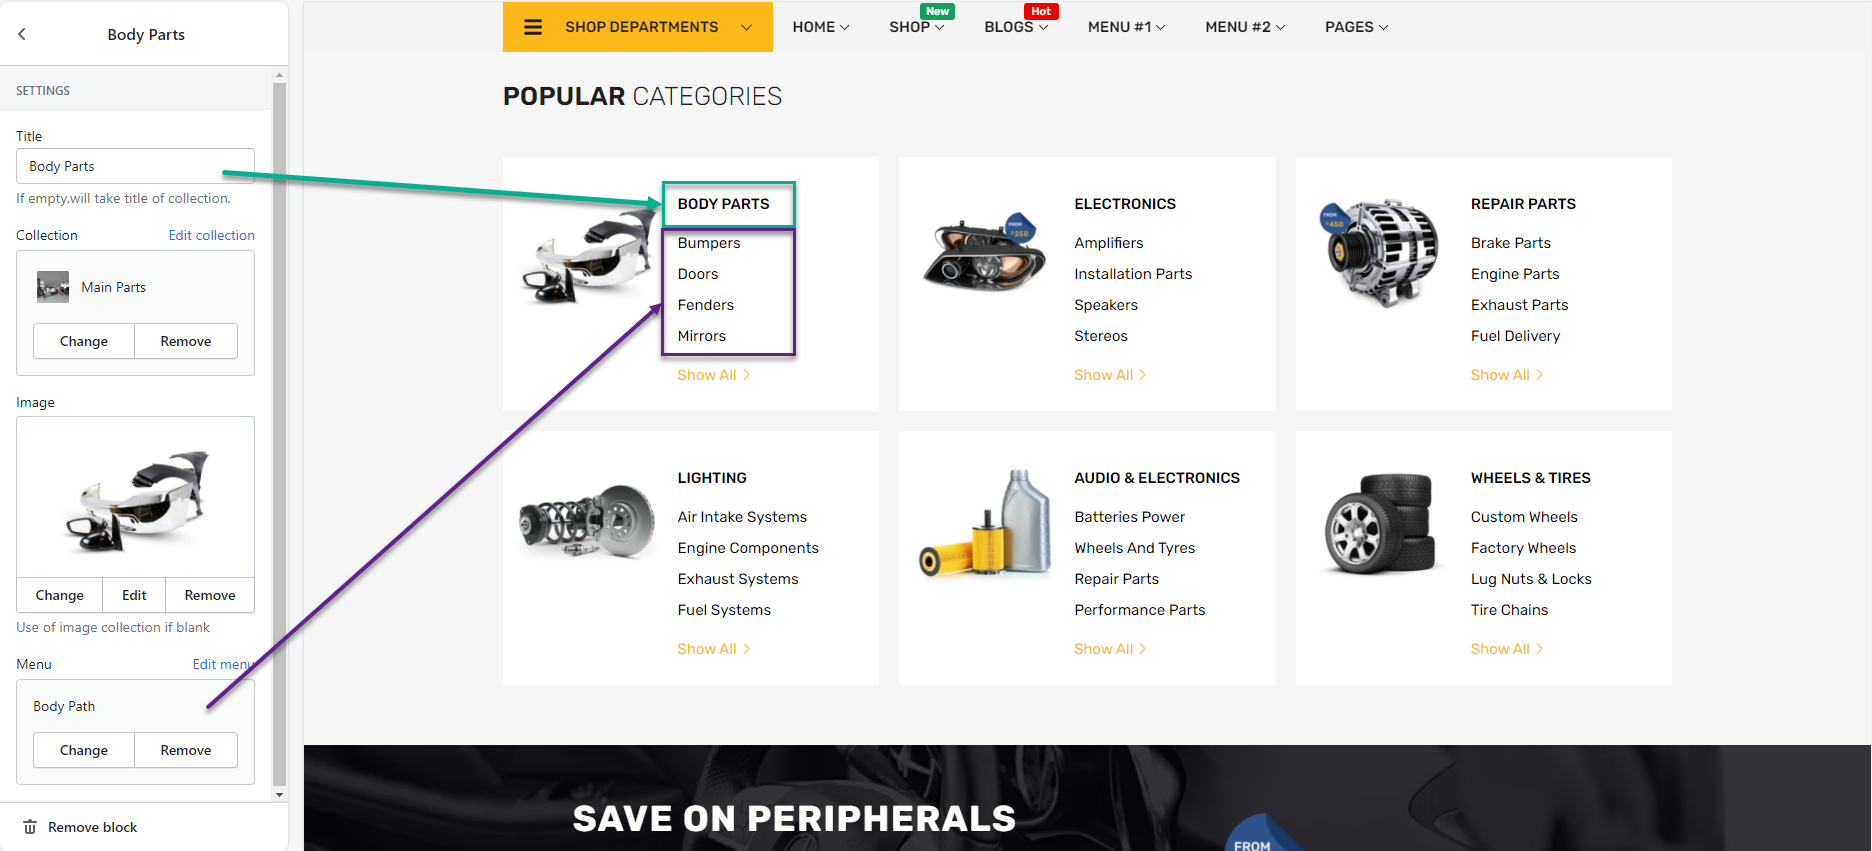This screenshot has width=1872, height=851.
Task: Open the SHOP menu with New badge
Action: point(917,27)
